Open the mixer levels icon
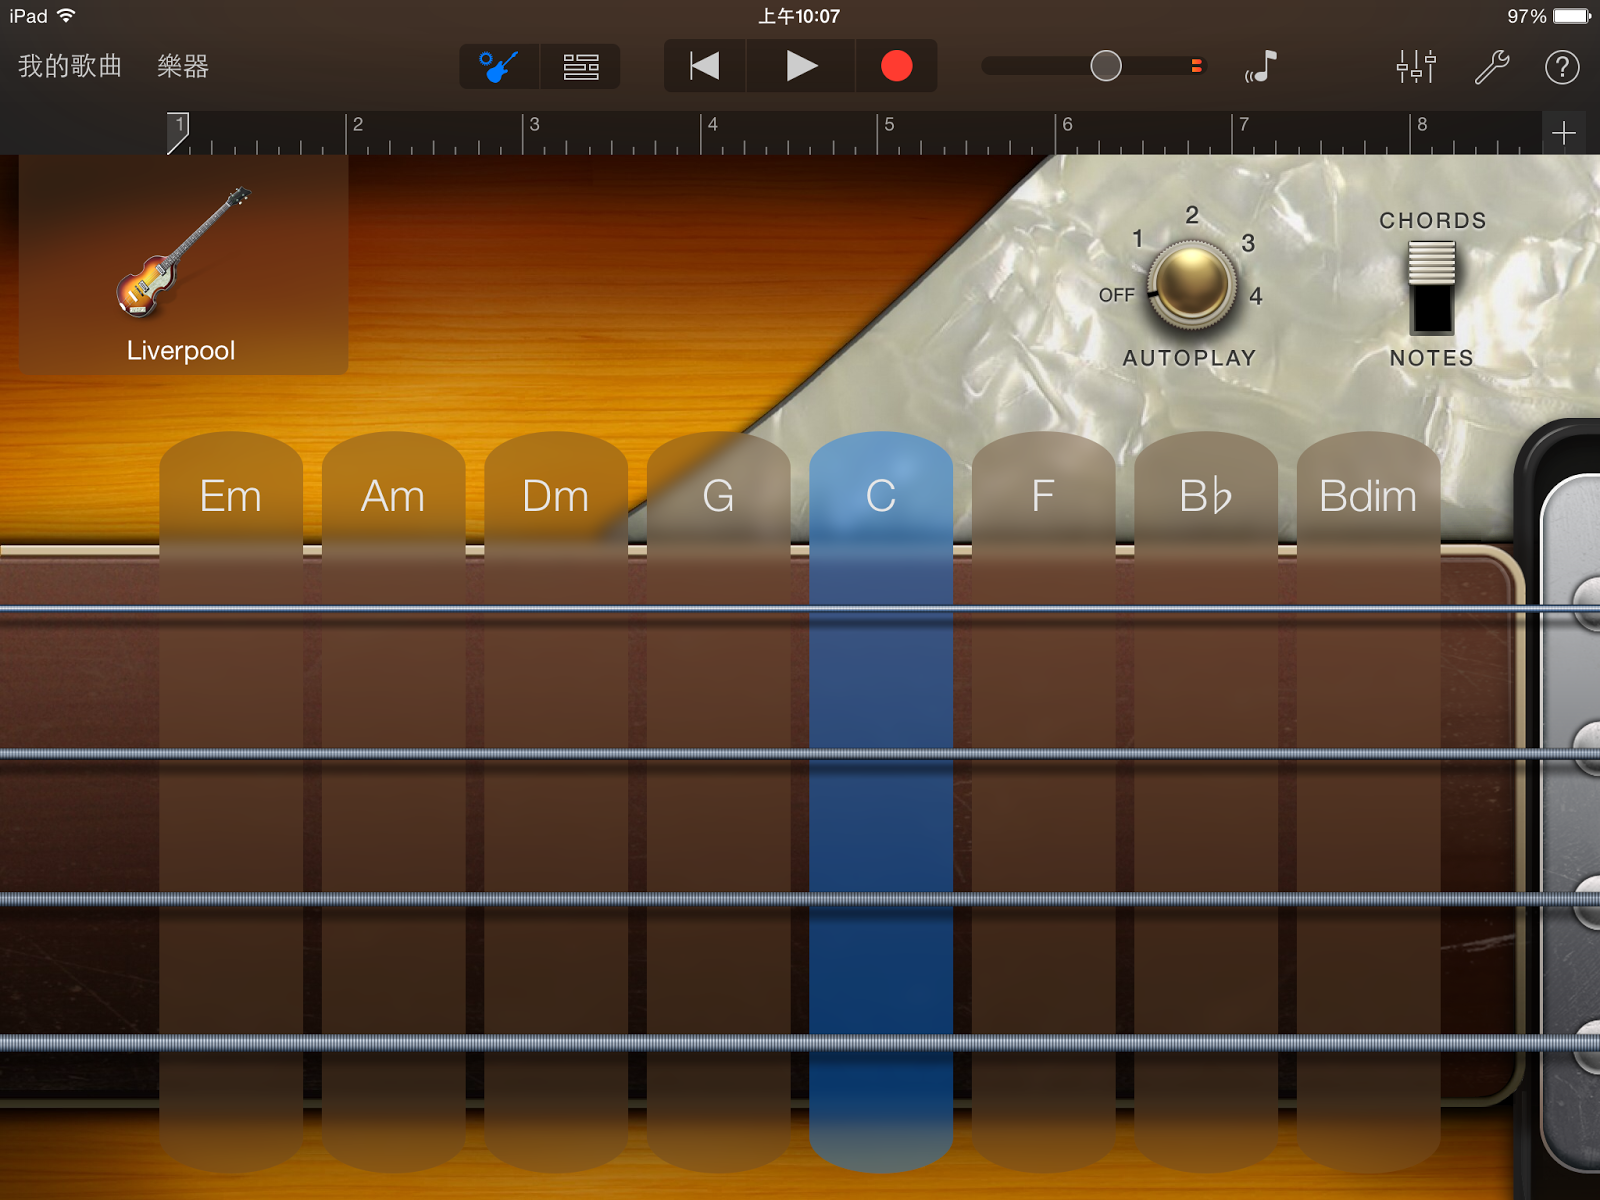This screenshot has height=1200, width=1600. (1415, 66)
